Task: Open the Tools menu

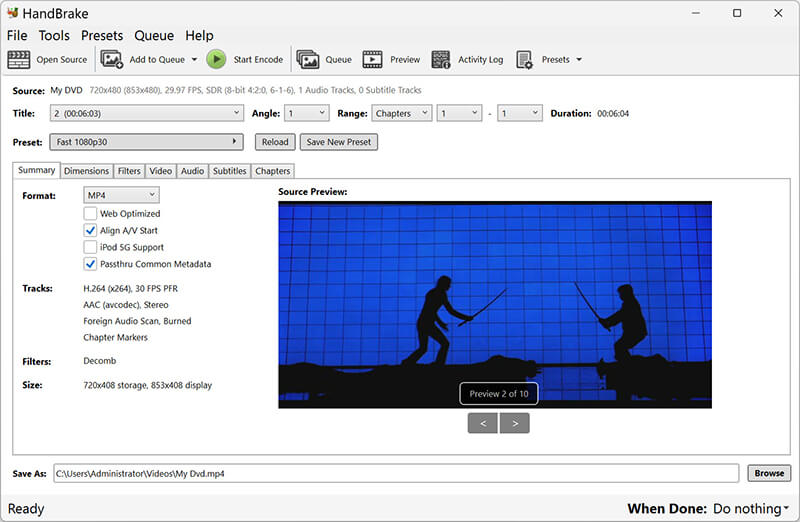Action: pyautogui.click(x=54, y=36)
